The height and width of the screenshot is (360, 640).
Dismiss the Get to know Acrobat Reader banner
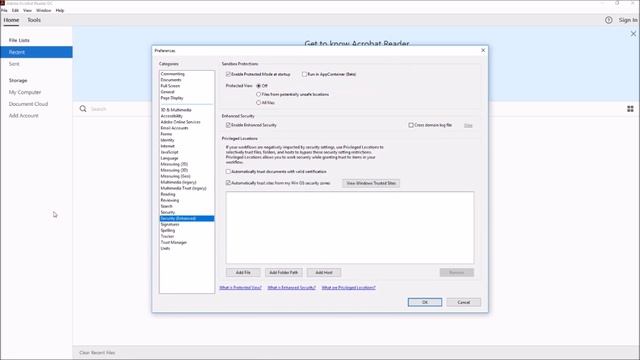coord(633,33)
